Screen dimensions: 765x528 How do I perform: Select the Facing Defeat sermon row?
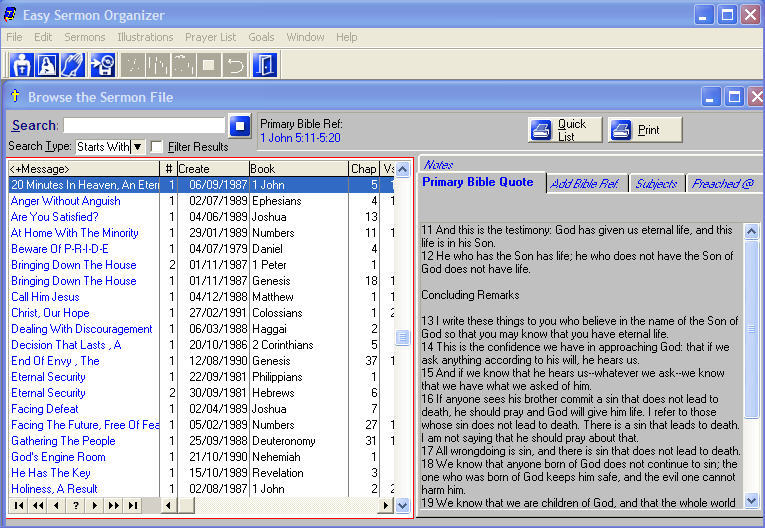coord(201,409)
